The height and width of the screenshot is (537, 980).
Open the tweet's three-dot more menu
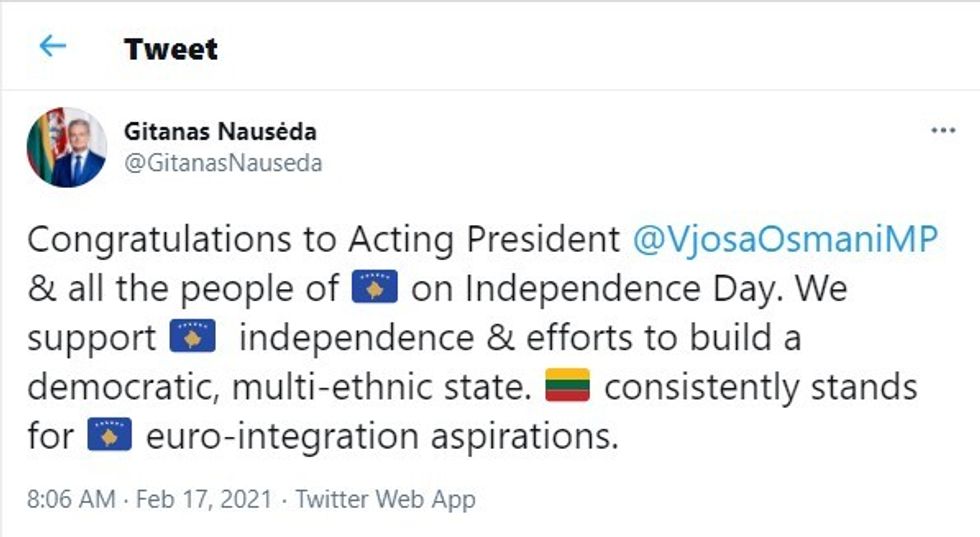tap(943, 131)
